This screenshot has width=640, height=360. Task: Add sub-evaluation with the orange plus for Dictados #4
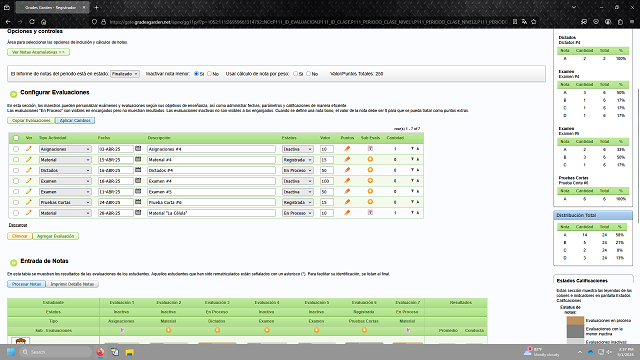(370, 170)
